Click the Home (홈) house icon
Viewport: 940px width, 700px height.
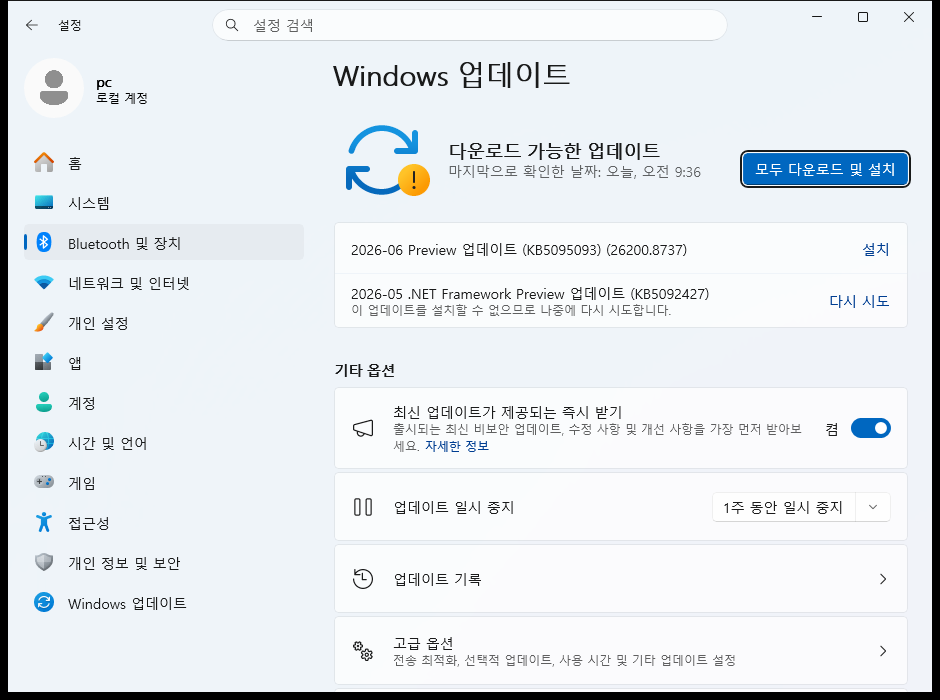(x=44, y=162)
